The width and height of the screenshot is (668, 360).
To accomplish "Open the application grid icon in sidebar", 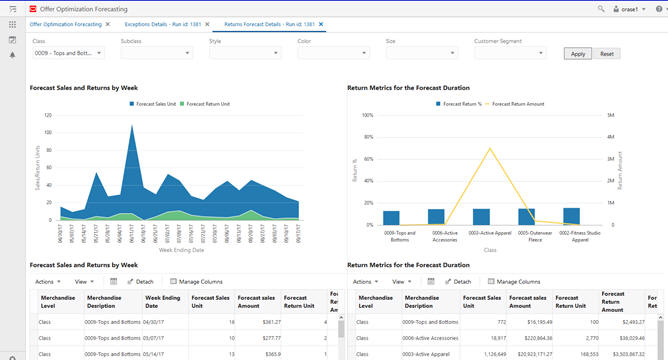I will pyautogui.click(x=12, y=24).
